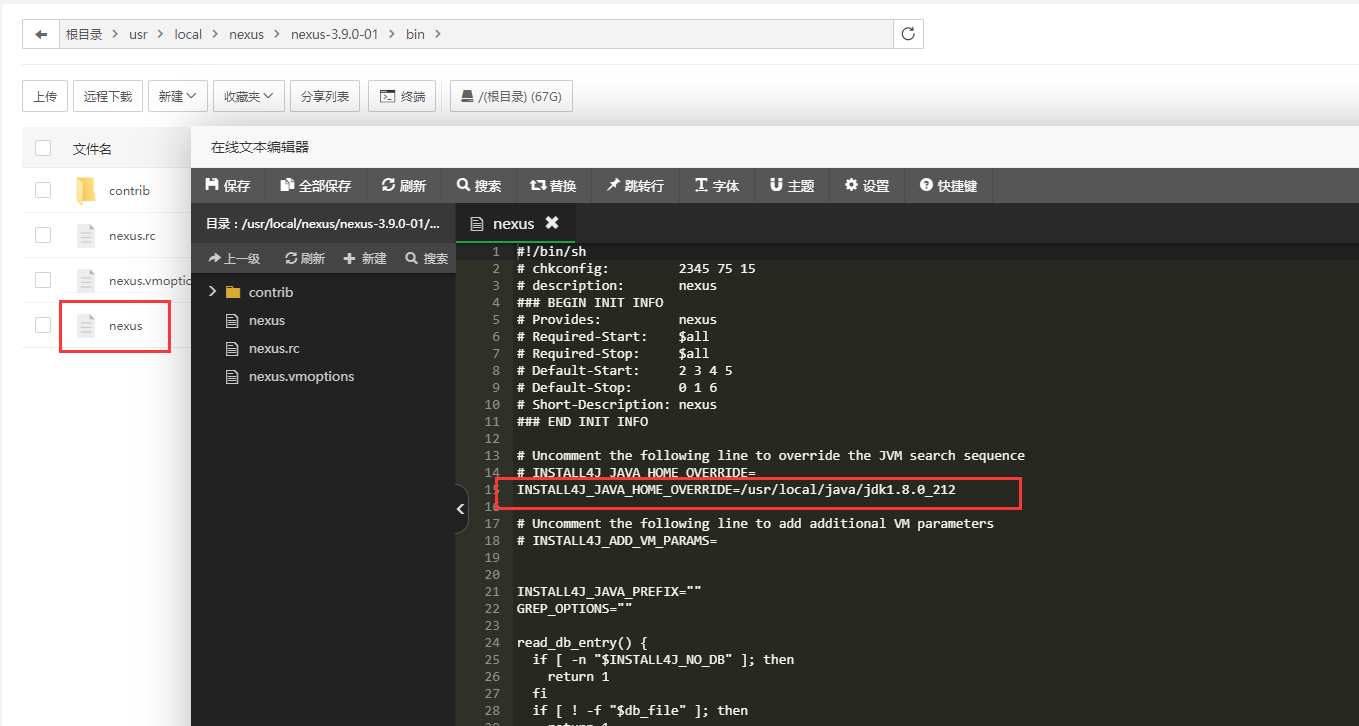Screen dimensions: 1359x726
Task: Open the 字体 font settings
Action: [x=716, y=185]
